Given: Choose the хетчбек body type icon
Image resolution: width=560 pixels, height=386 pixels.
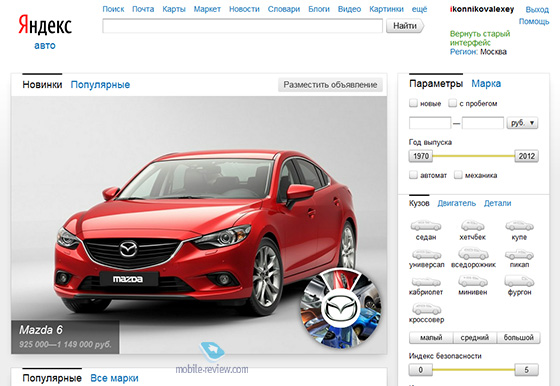Looking at the screenshot, I should point(472,226).
